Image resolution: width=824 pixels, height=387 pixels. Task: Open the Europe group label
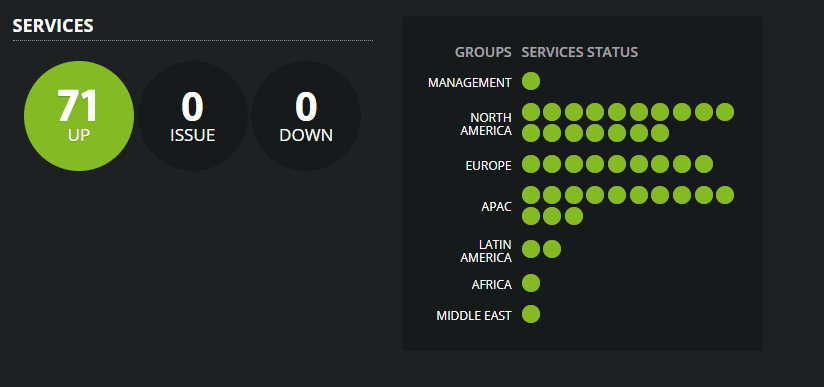[488, 166]
